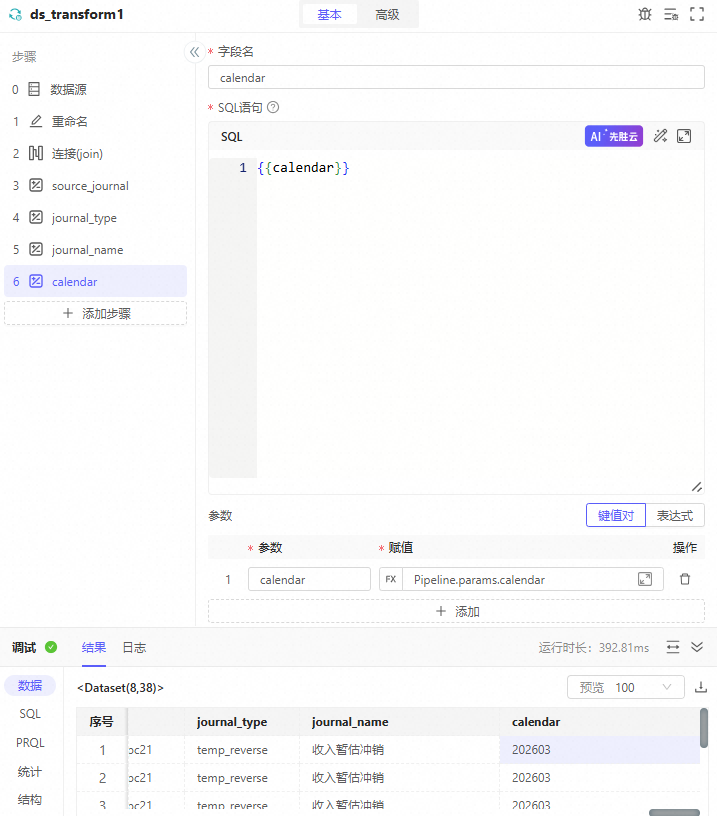The width and height of the screenshot is (717, 816).
Task: Click the 添加步骤 button
Action: pos(96,313)
